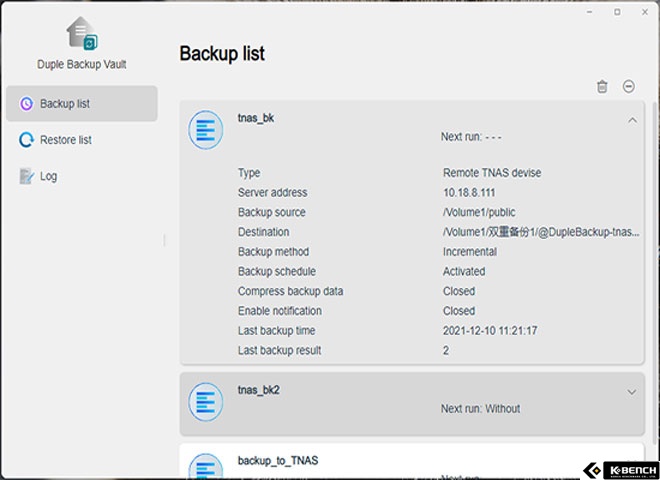Click the Backup list page heading
This screenshot has height=480, width=660.
point(222,54)
